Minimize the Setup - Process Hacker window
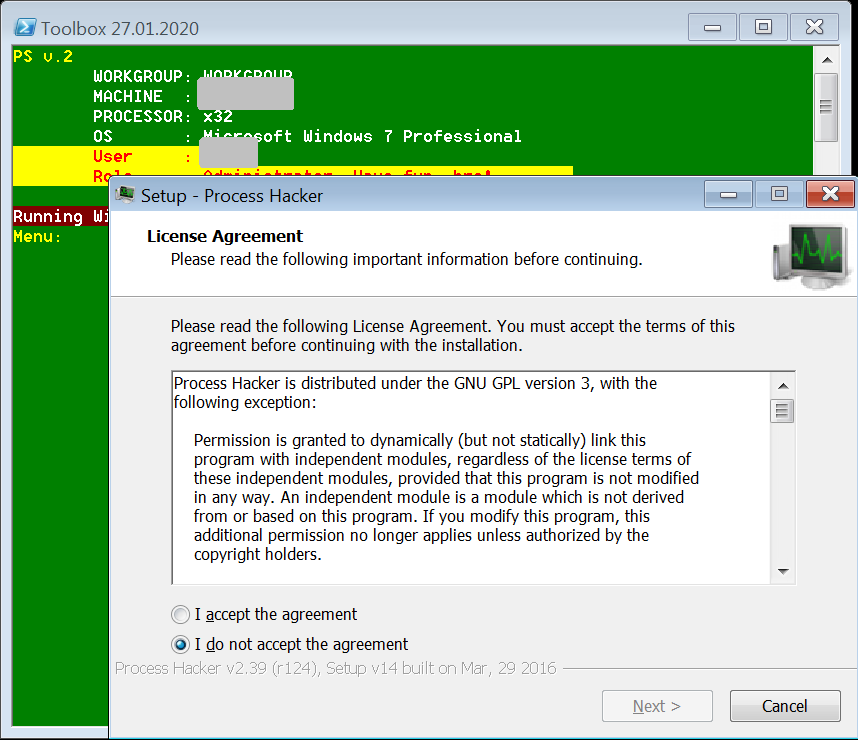The width and height of the screenshot is (858, 740). pyautogui.click(x=728, y=194)
